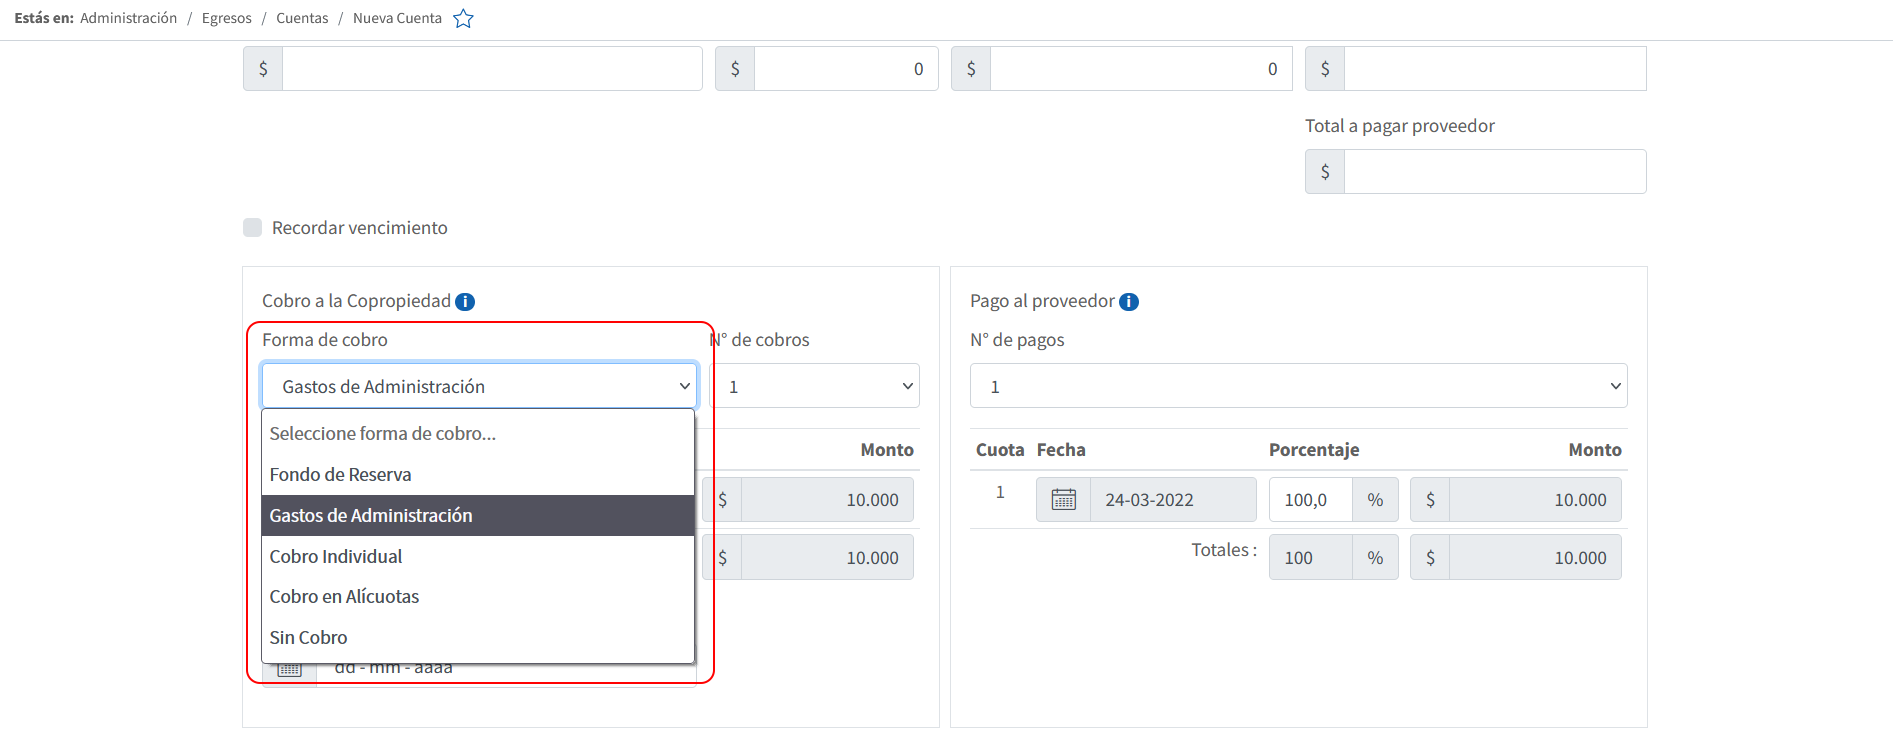Go to the Administración breadcrumb

(x=128, y=18)
